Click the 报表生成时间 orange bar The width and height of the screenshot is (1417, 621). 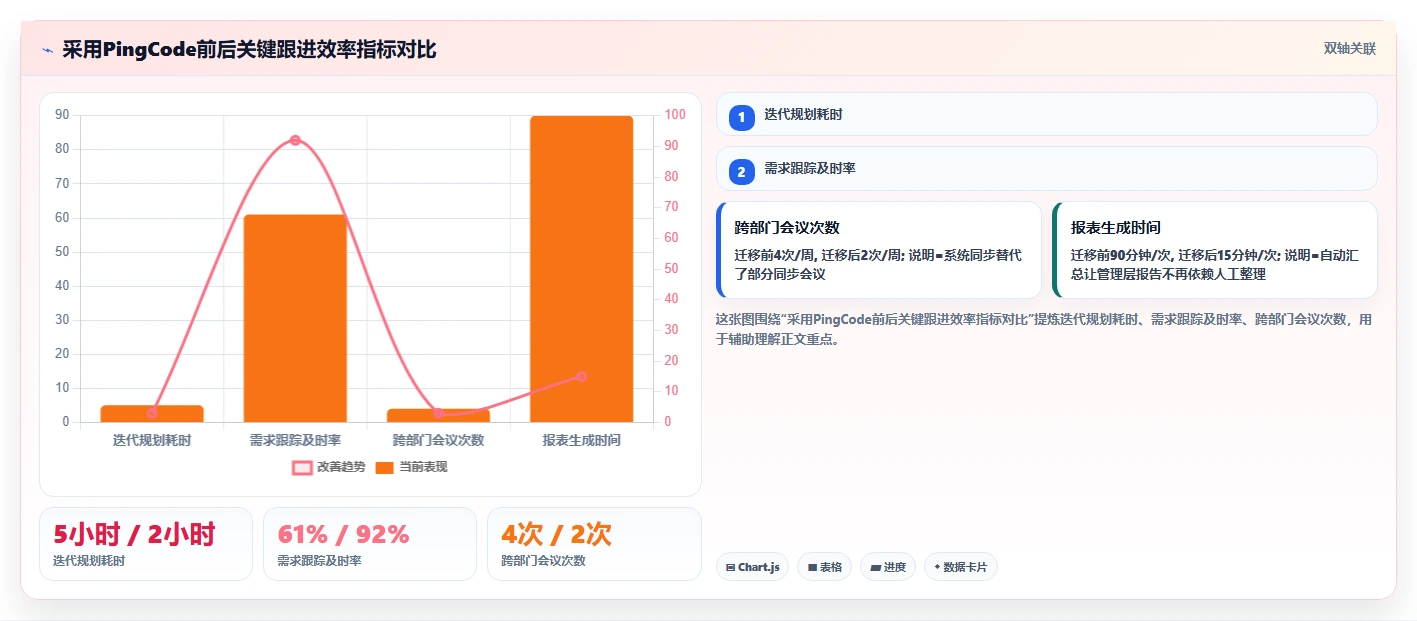pyautogui.click(x=581, y=269)
